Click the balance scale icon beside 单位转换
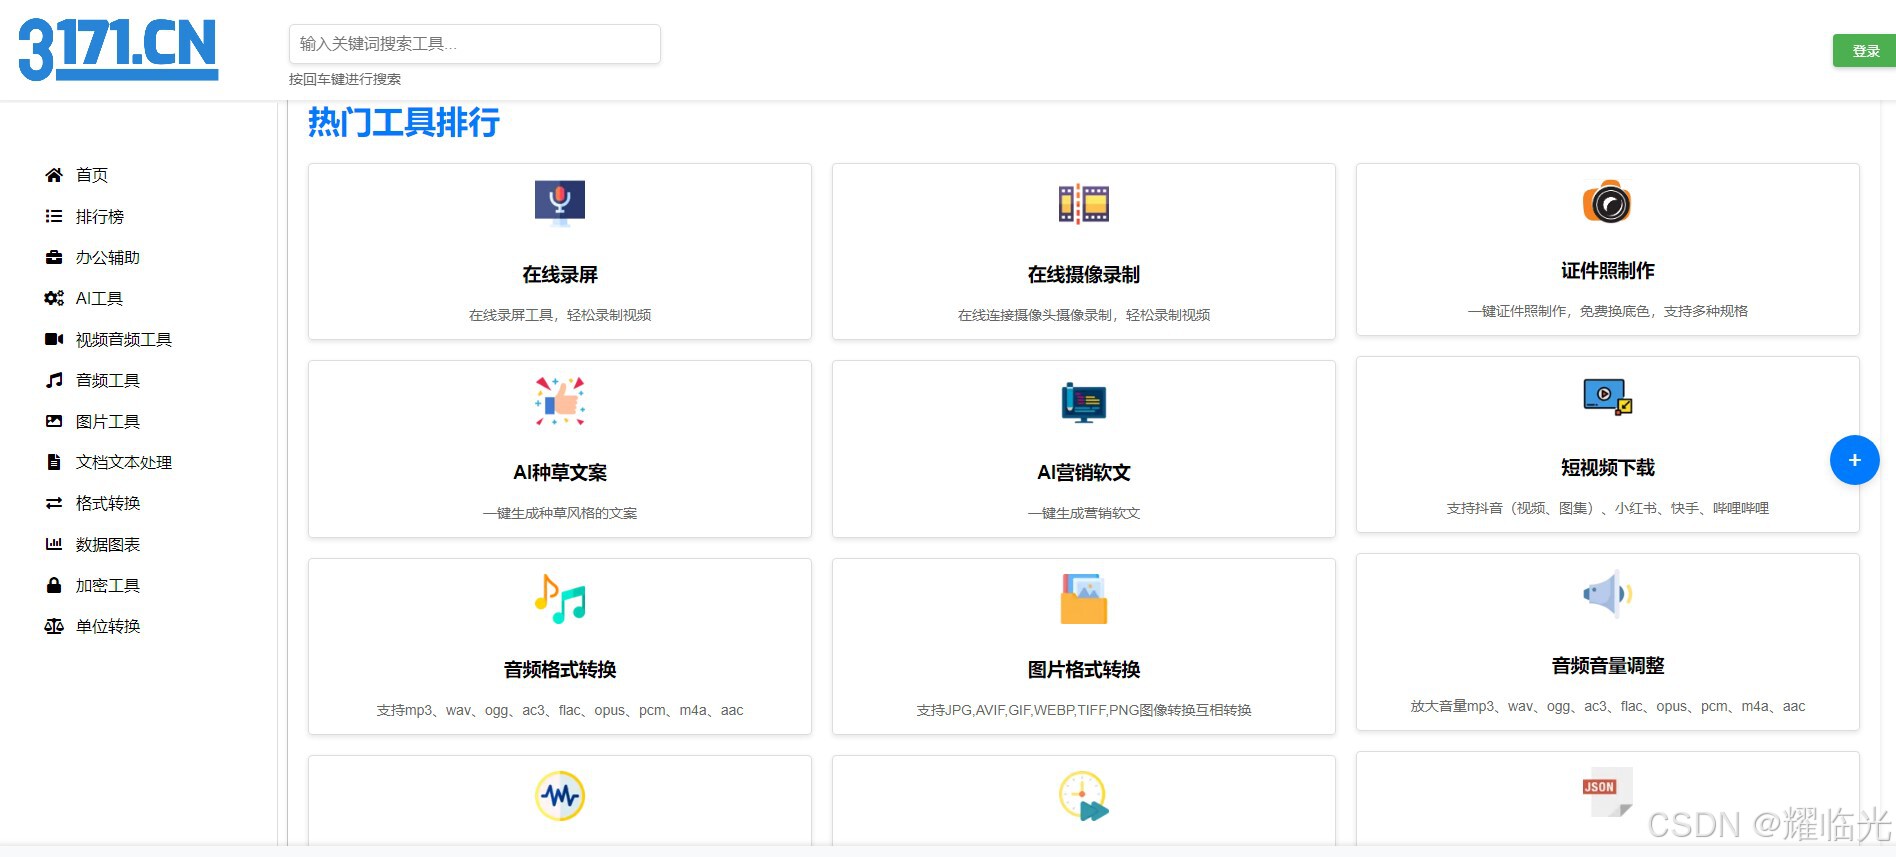Image resolution: width=1896 pixels, height=857 pixels. coord(54,626)
